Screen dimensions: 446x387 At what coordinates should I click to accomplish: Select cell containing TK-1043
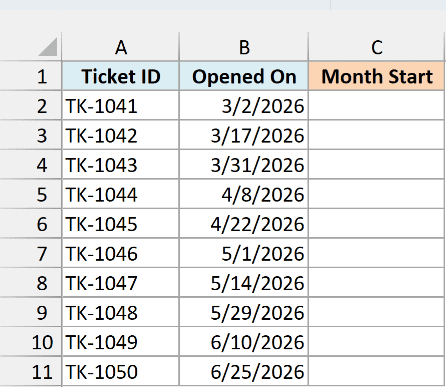pyautogui.click(x=121, y=164)
